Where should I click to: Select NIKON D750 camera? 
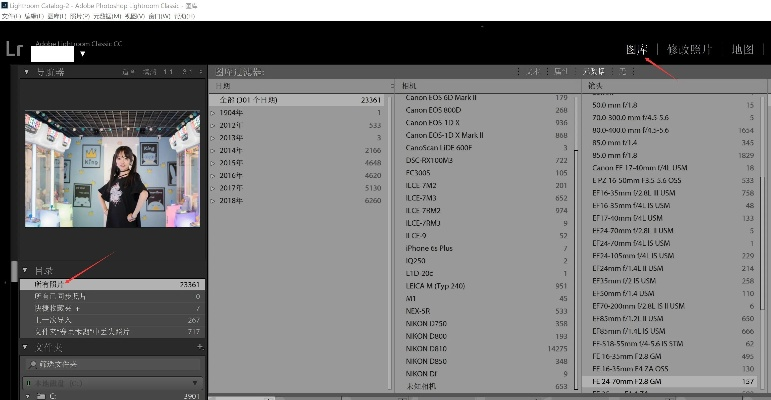tap(484, 324)
